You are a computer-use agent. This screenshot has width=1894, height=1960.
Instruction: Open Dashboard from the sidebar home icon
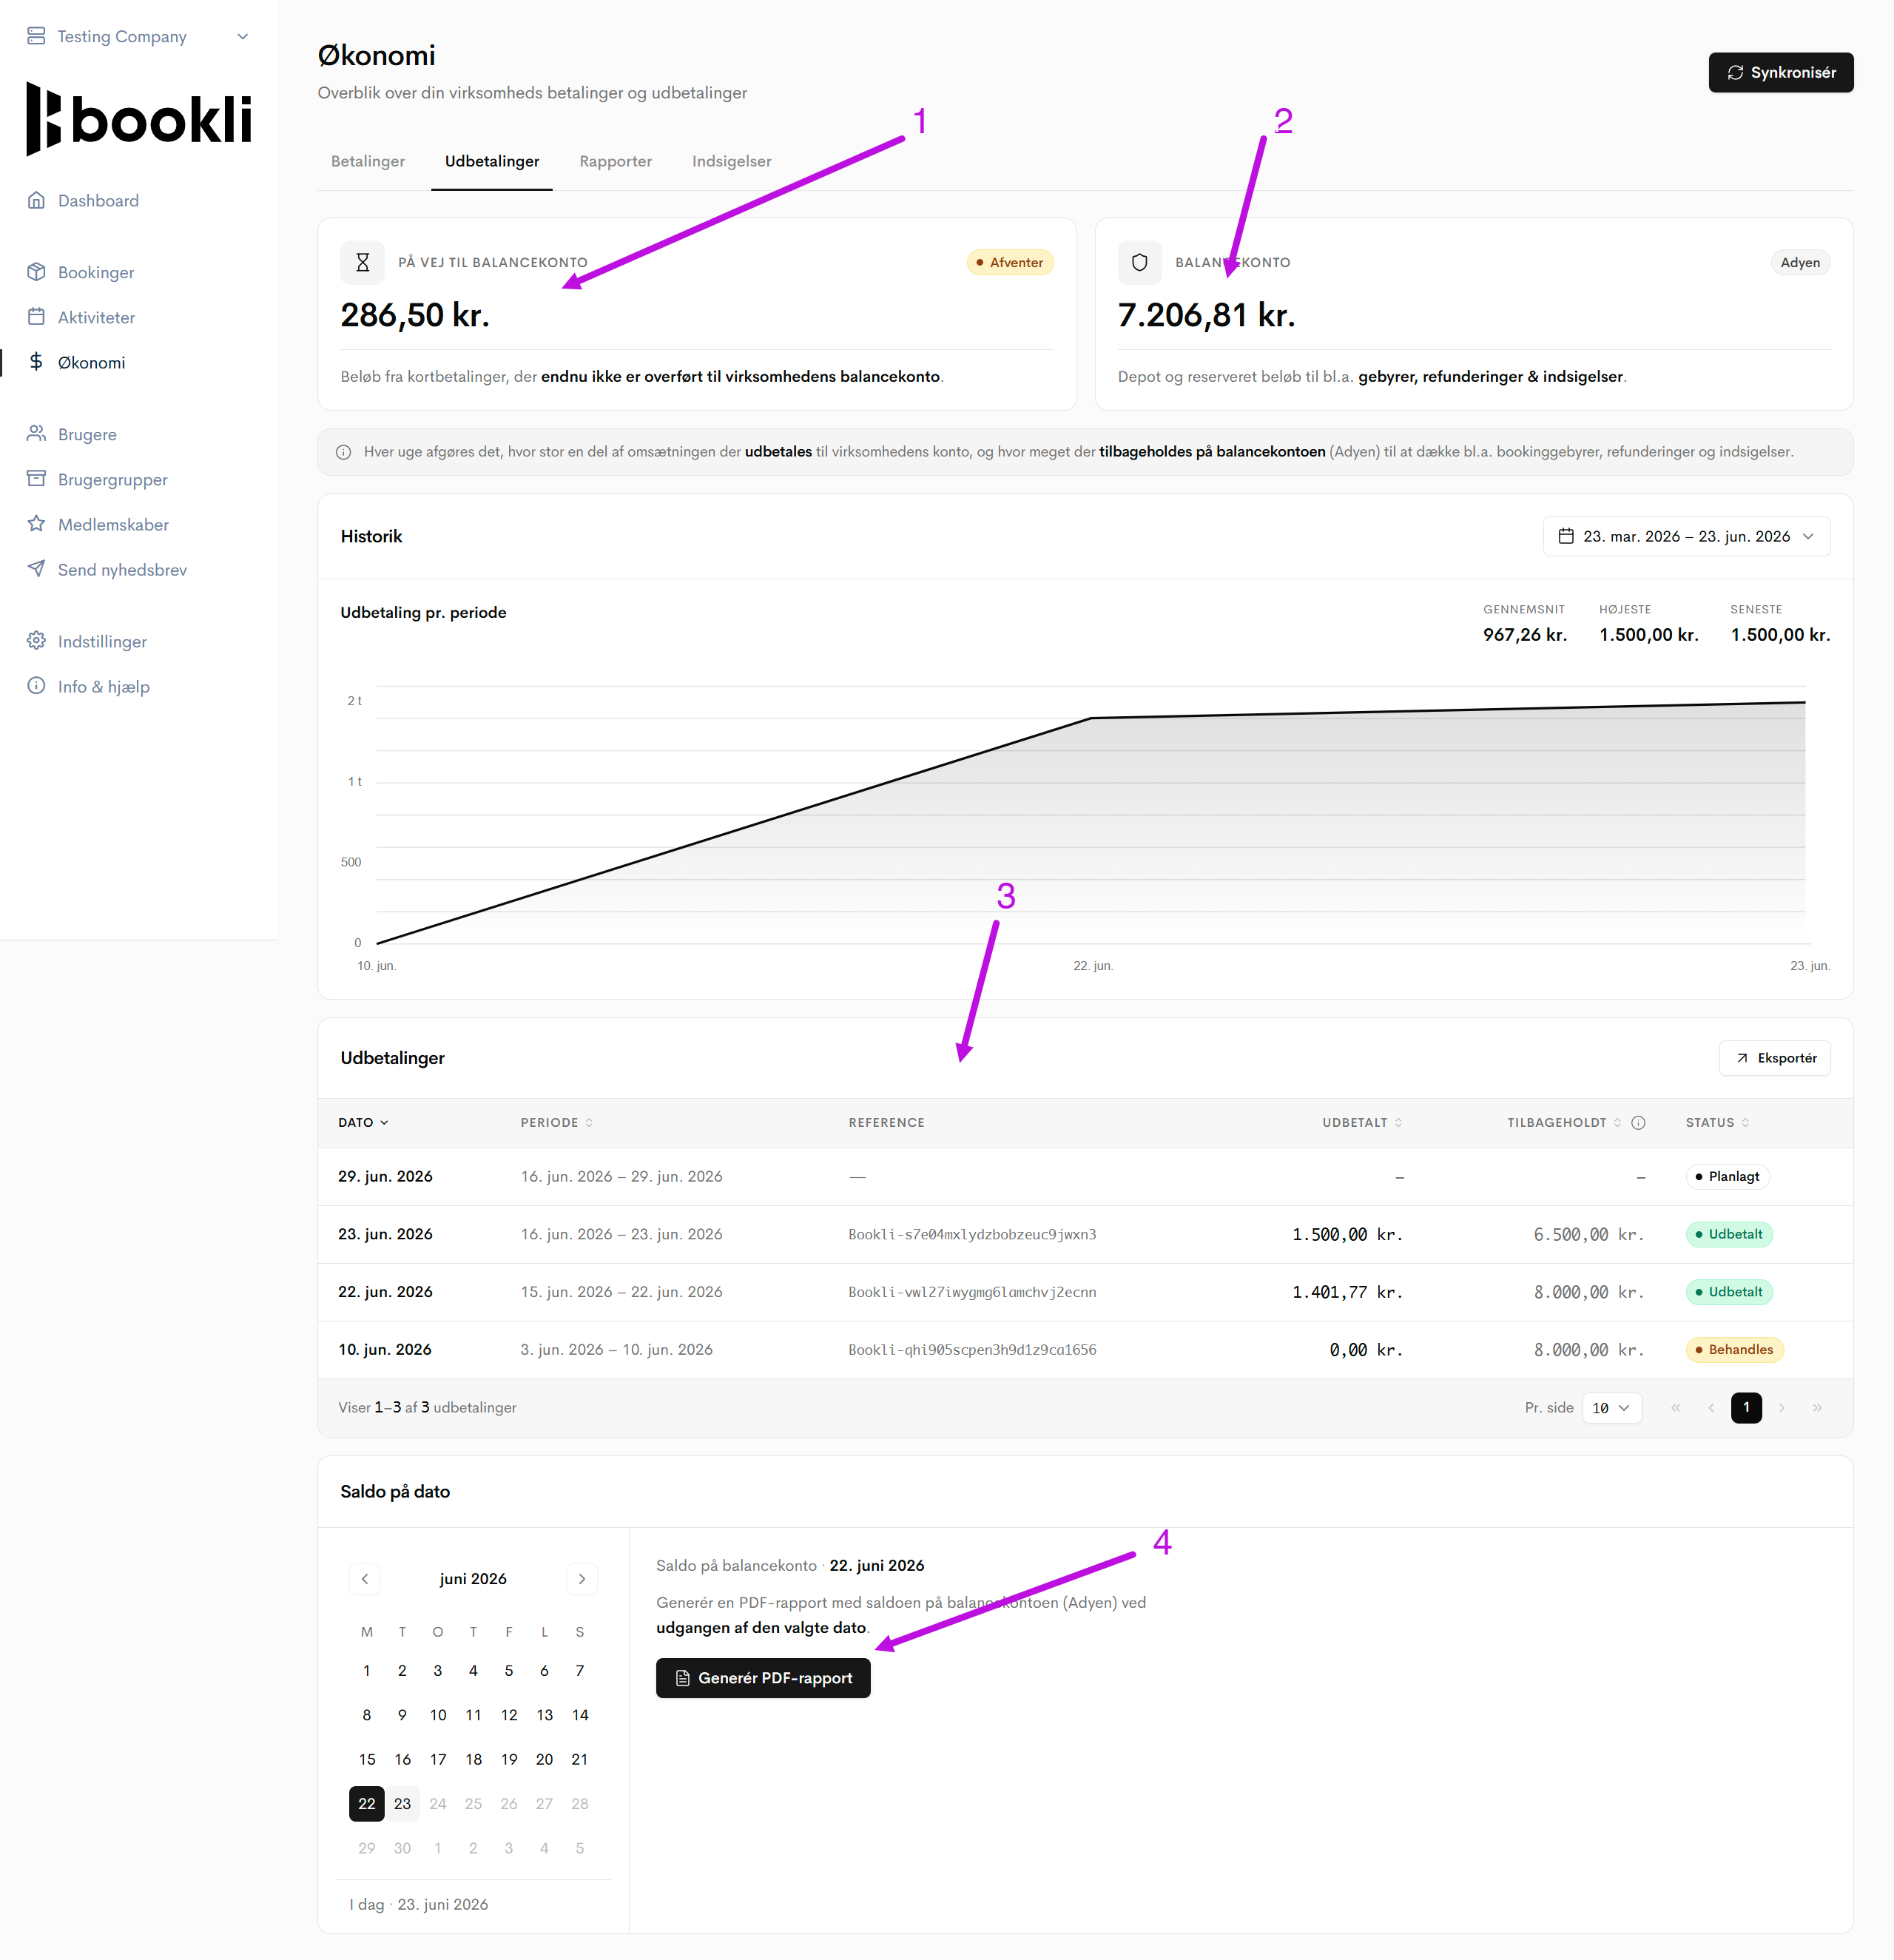click(x=36, y=200)
